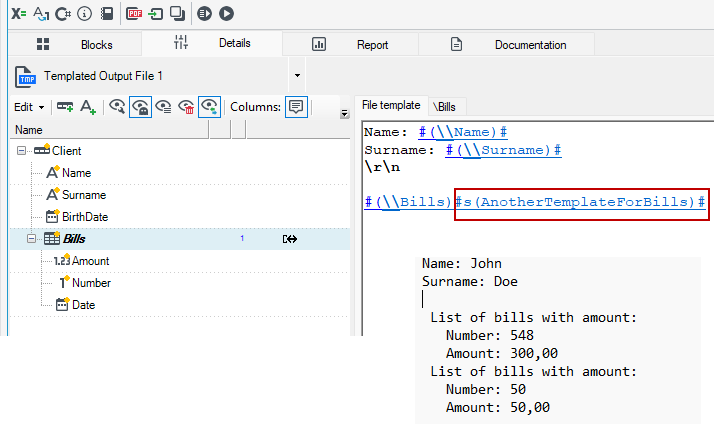714x424 pixels.
Task: Select the Surname field in tree
Action: pyautogui.click(x=84, y=195)
